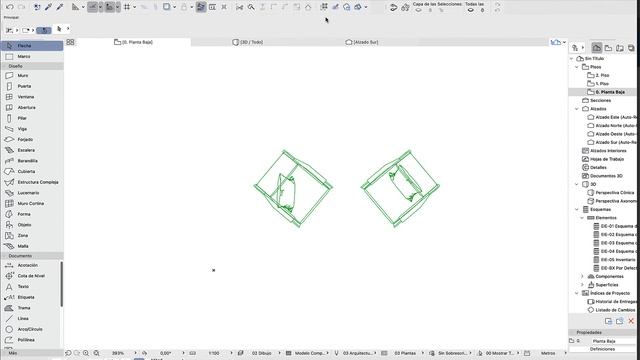
Task: Select the Lucernario skylight tool
Action: point(32,193)
